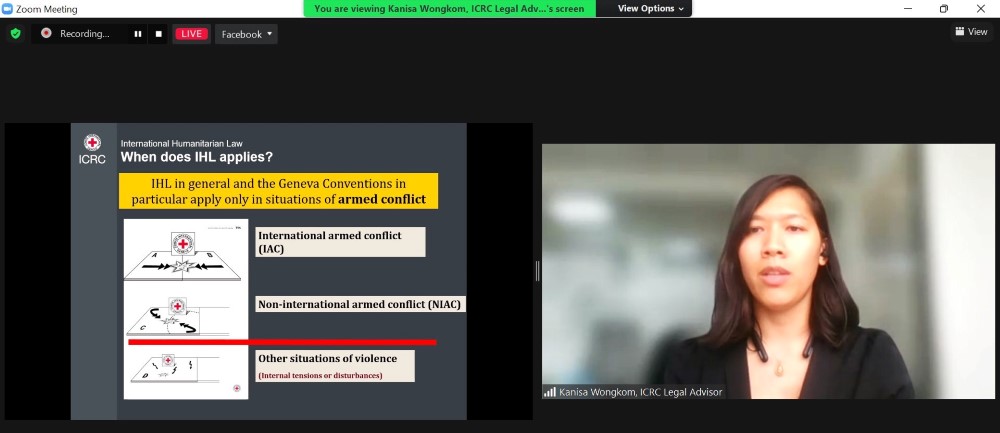Screen dimensions: 1000x433
Task: Click the green encryption shield icon
Action: point(15,33)
